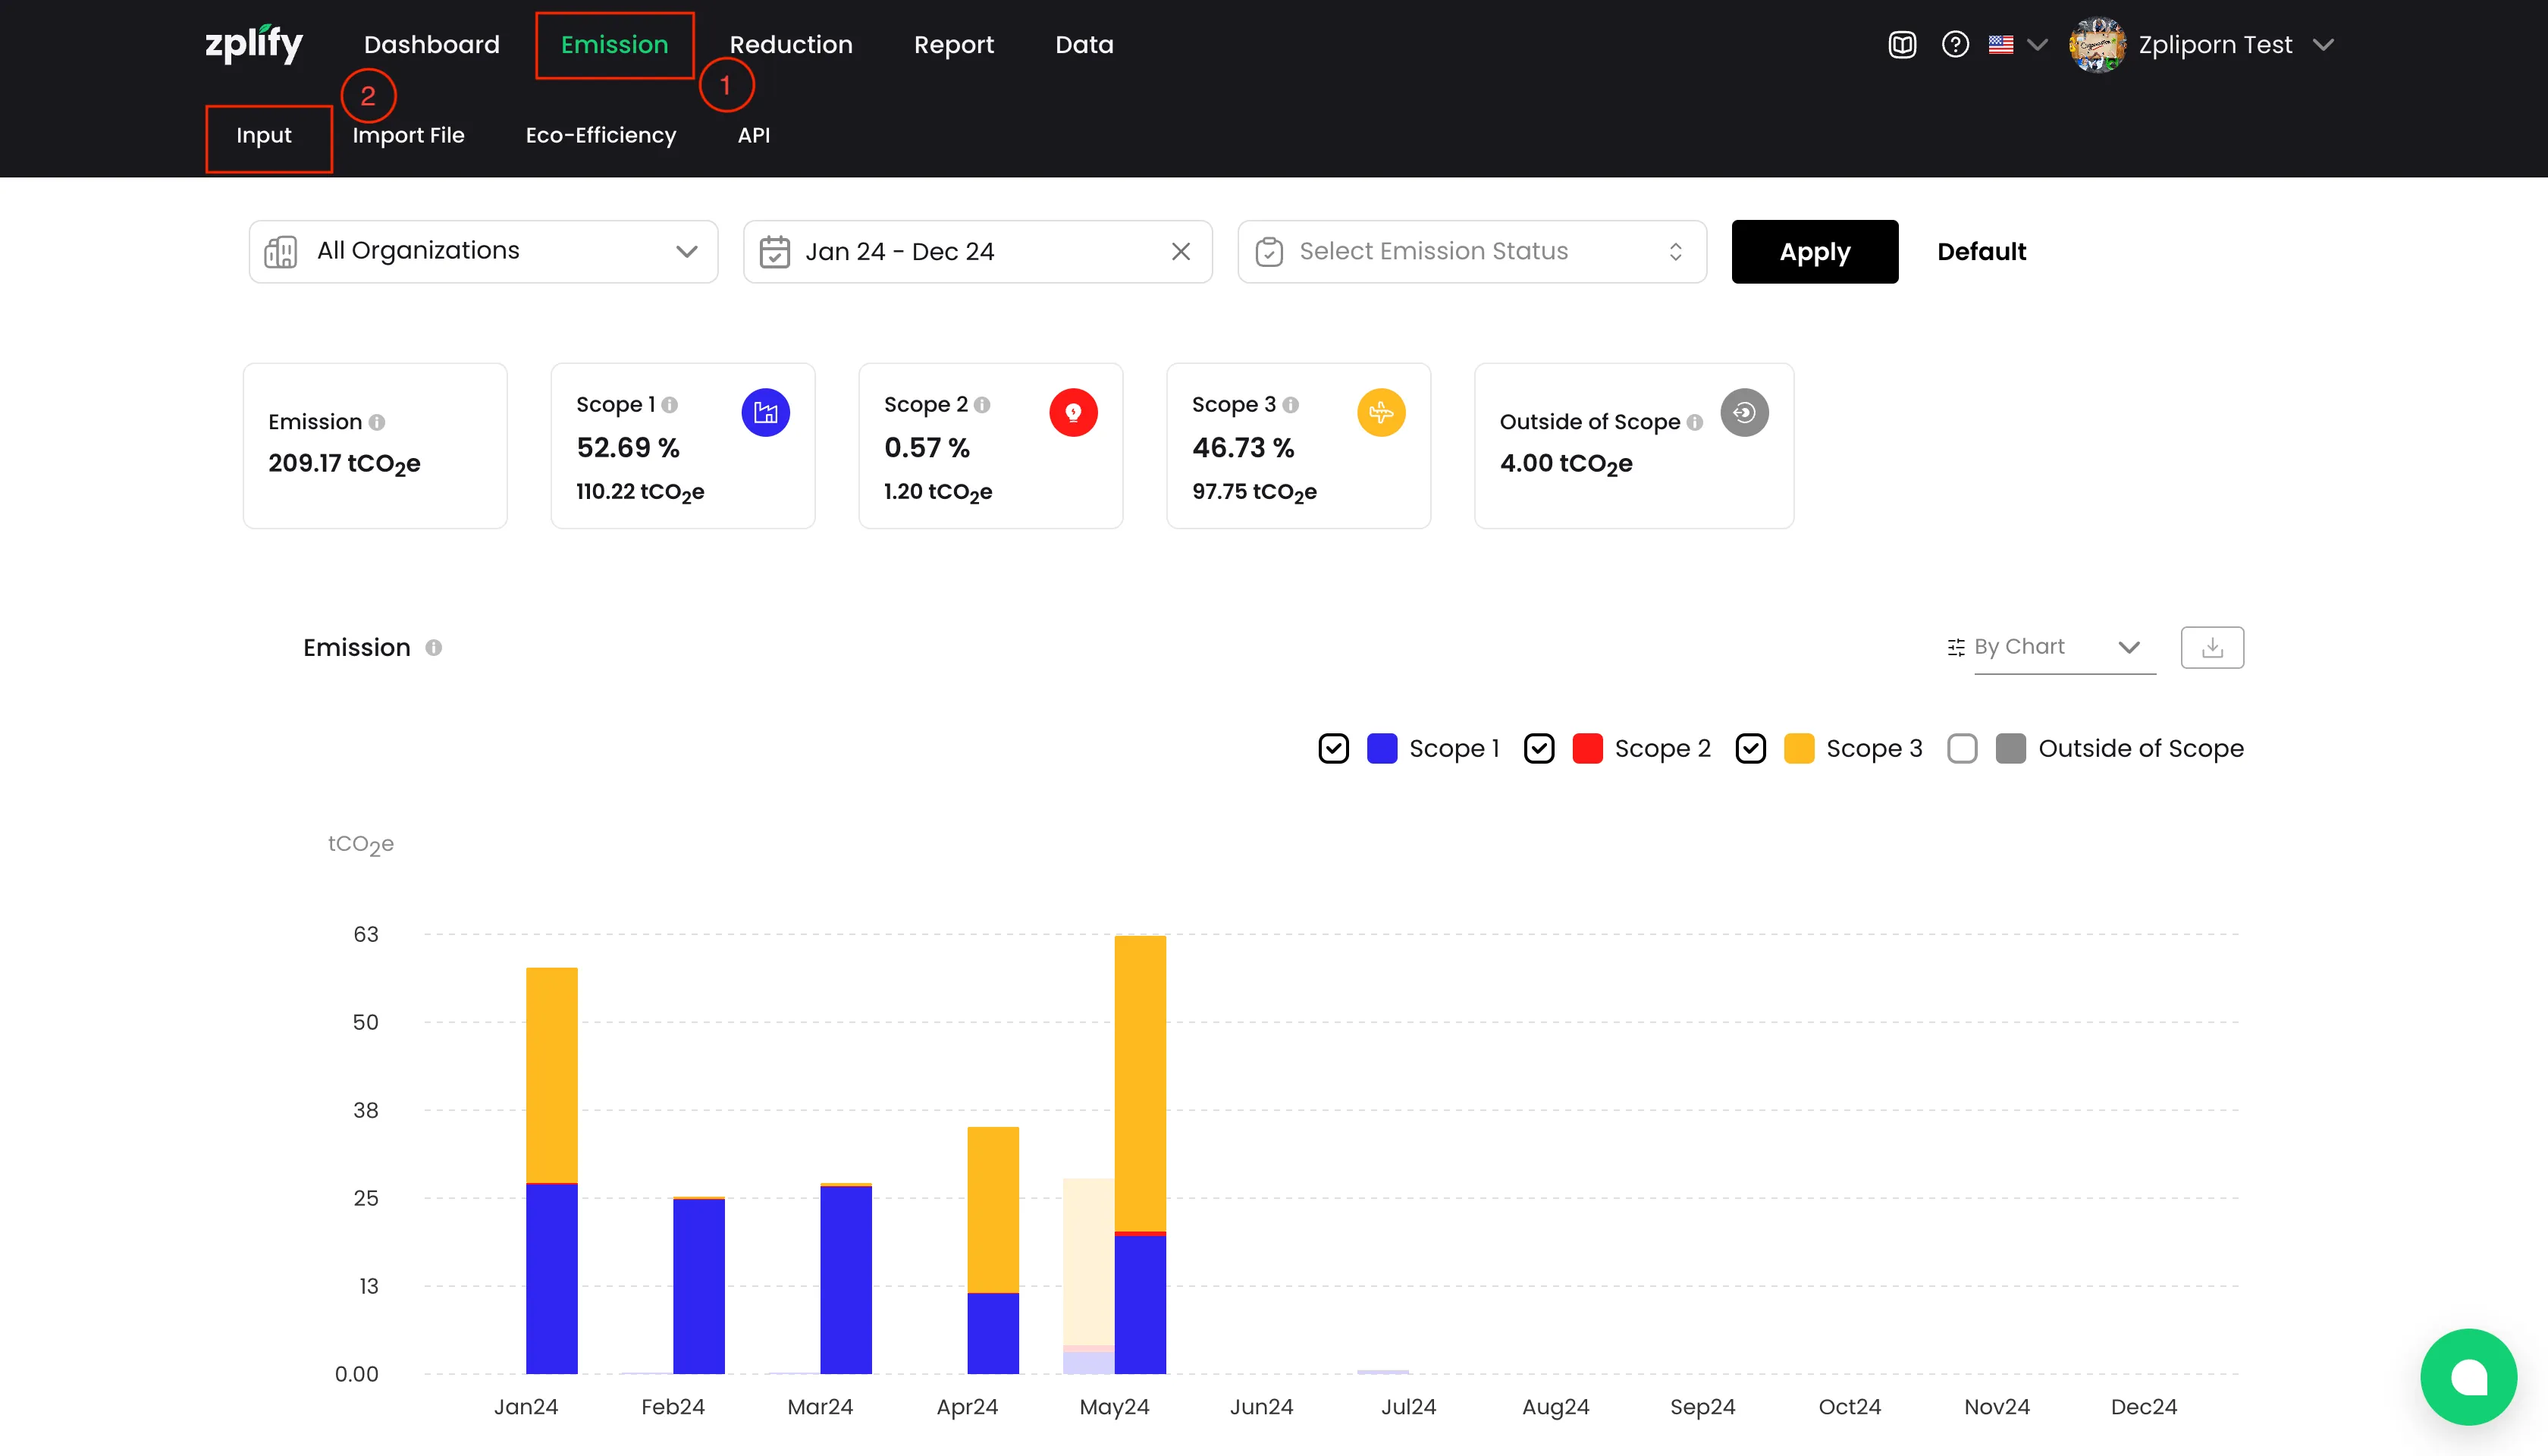The height and width of the screenshot is (1456, 2548).
Task: Click the Scope 1 factory icon
Action: pos(765,412)
